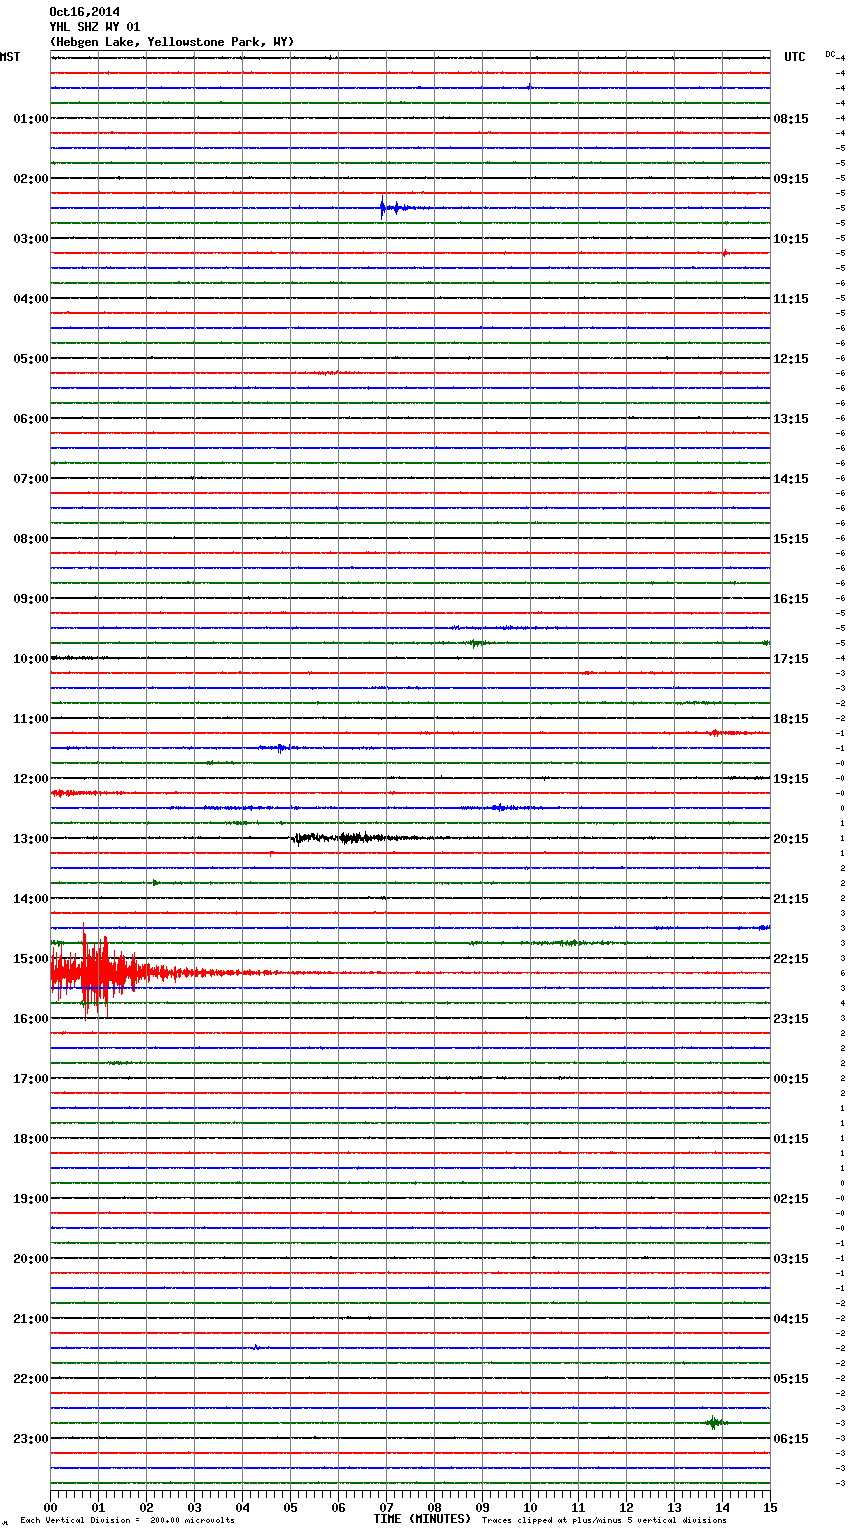The height and width of the screenshot is (1534, 850).
Task: Click the Hebgen Lake, Yellowstone Park title
Action: pos(172,42)
